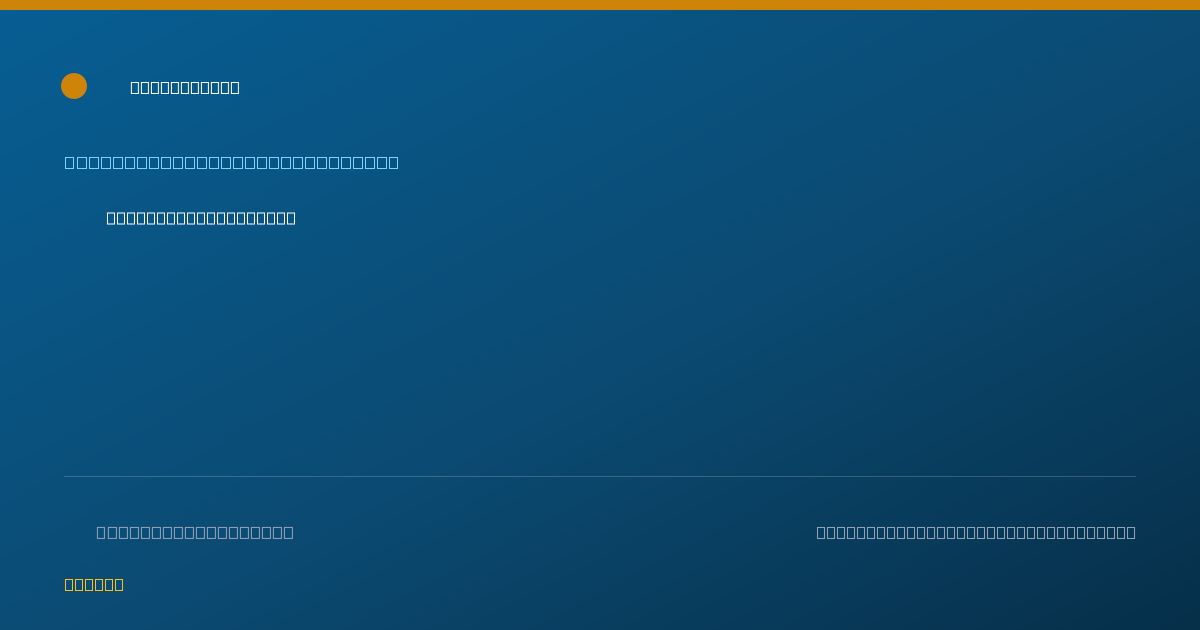This screenshot has width=1200, height=630.
Task: Click the orange bar along the top edge
Action: [600, 5]
